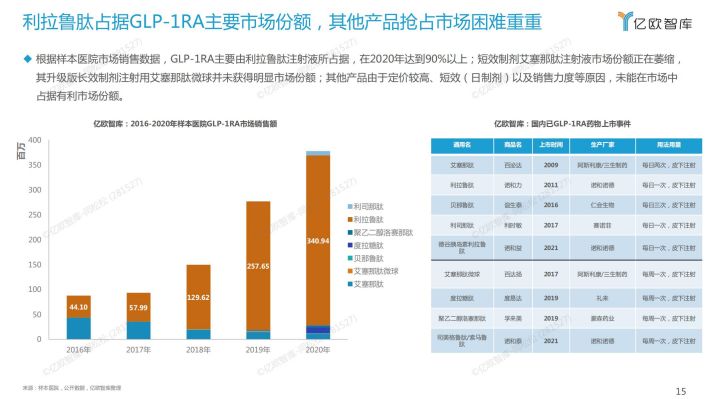Viewport: 710px width, 399px height.
Task: Click the 用法用量 table column header
Action: pos(669,145)
